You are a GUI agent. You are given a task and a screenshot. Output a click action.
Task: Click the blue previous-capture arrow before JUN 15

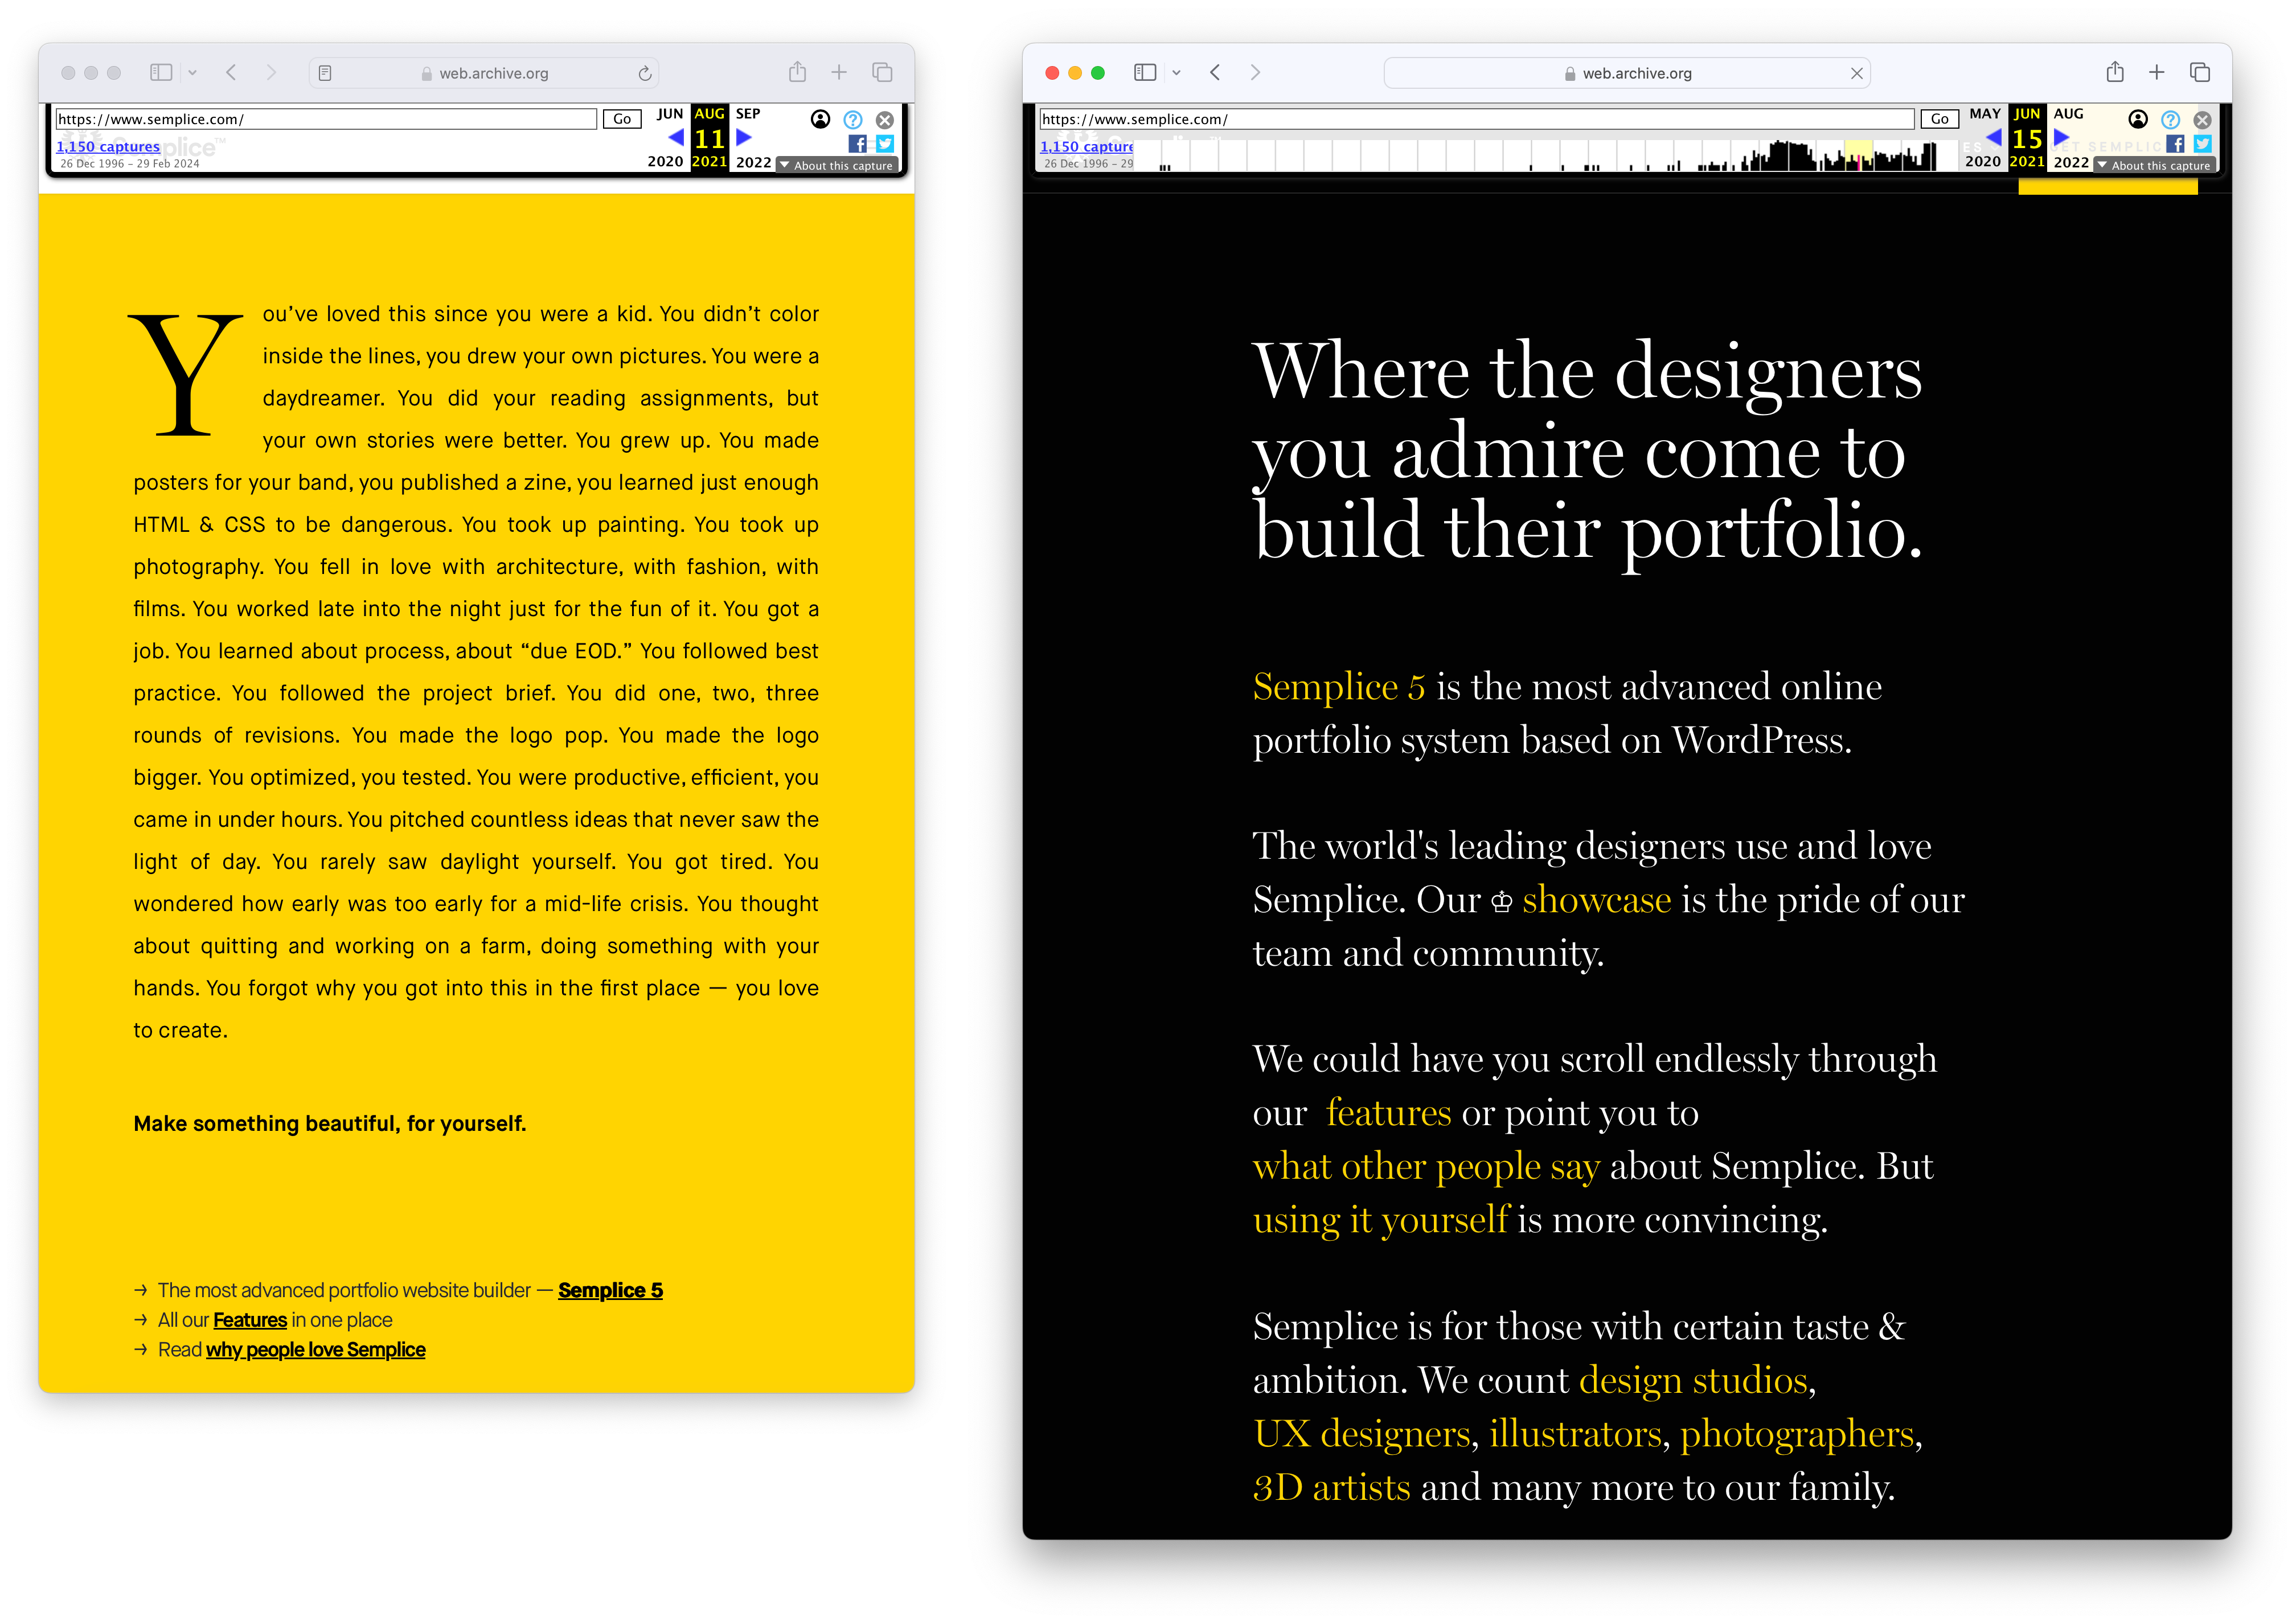click(1993, 139)
